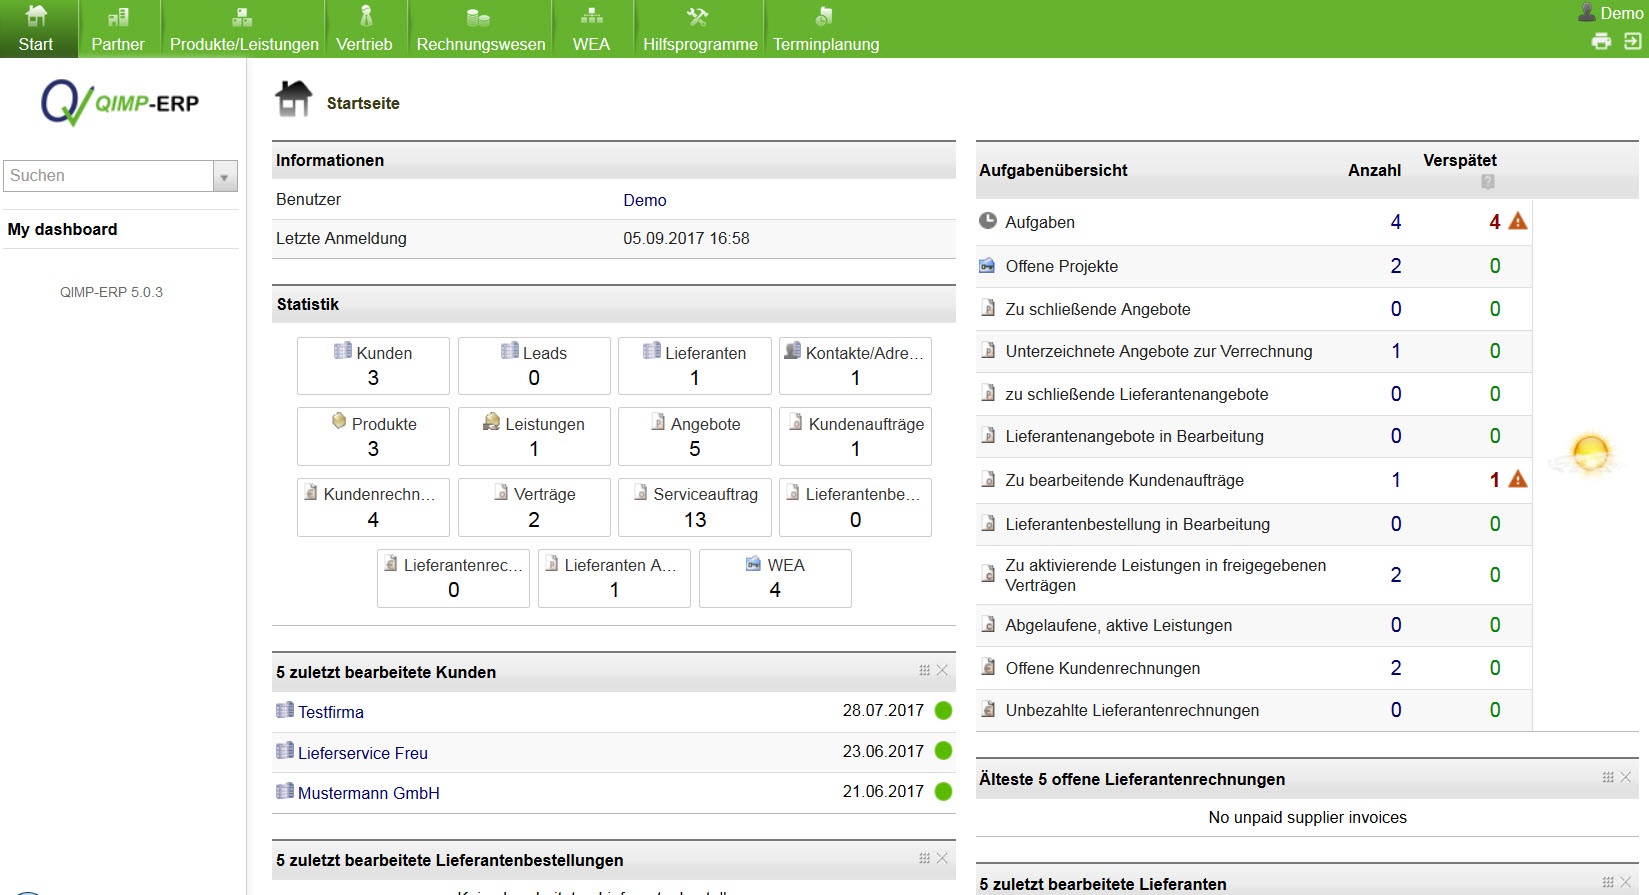Click the clock icon beside Aufgaben

click(x=988, y=221)
